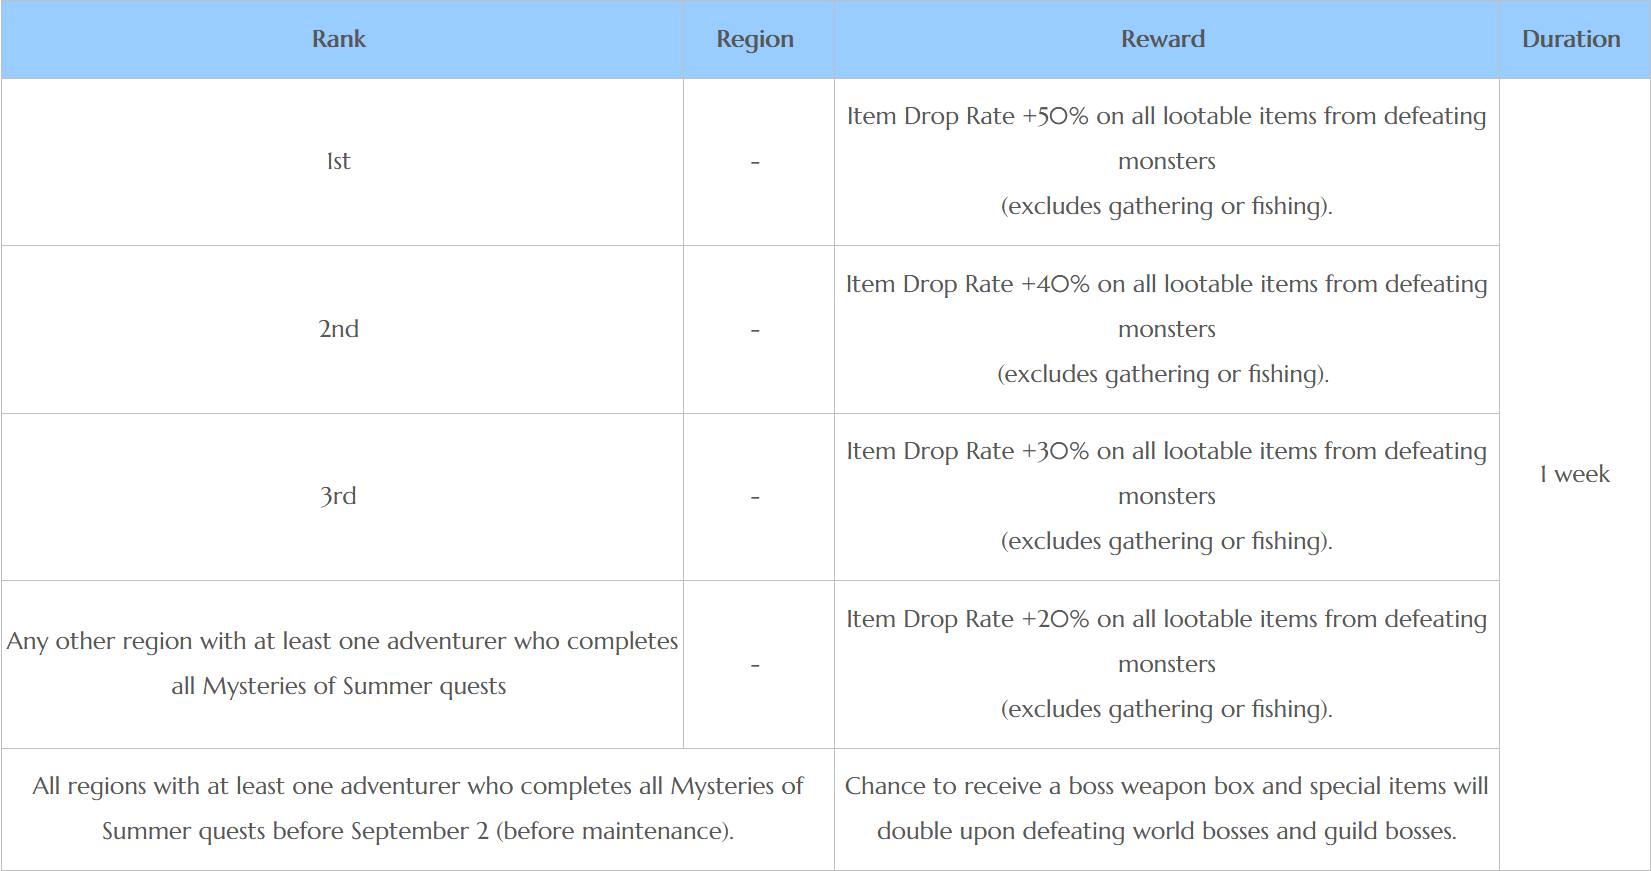1651x871 pixels.
Task: Select the Item Drop Rate +40% reward cell
Action: pyautogui.click(x=1166, y=329)
